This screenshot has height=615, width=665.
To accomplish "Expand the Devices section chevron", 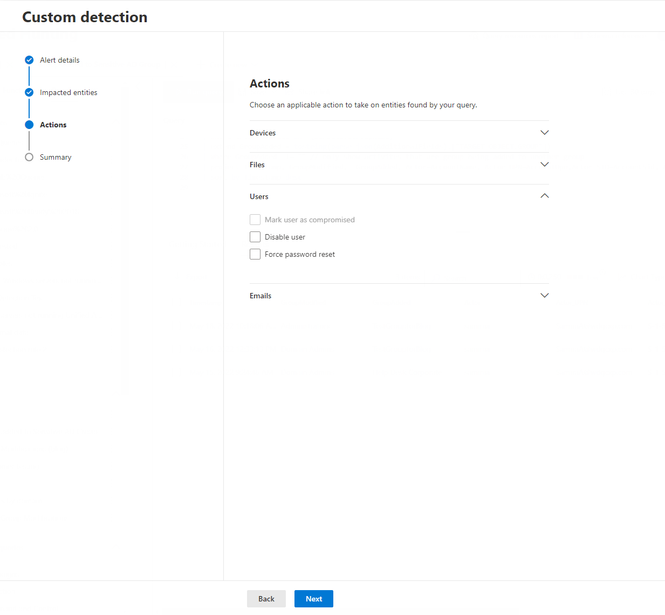I will click(544, 132).
